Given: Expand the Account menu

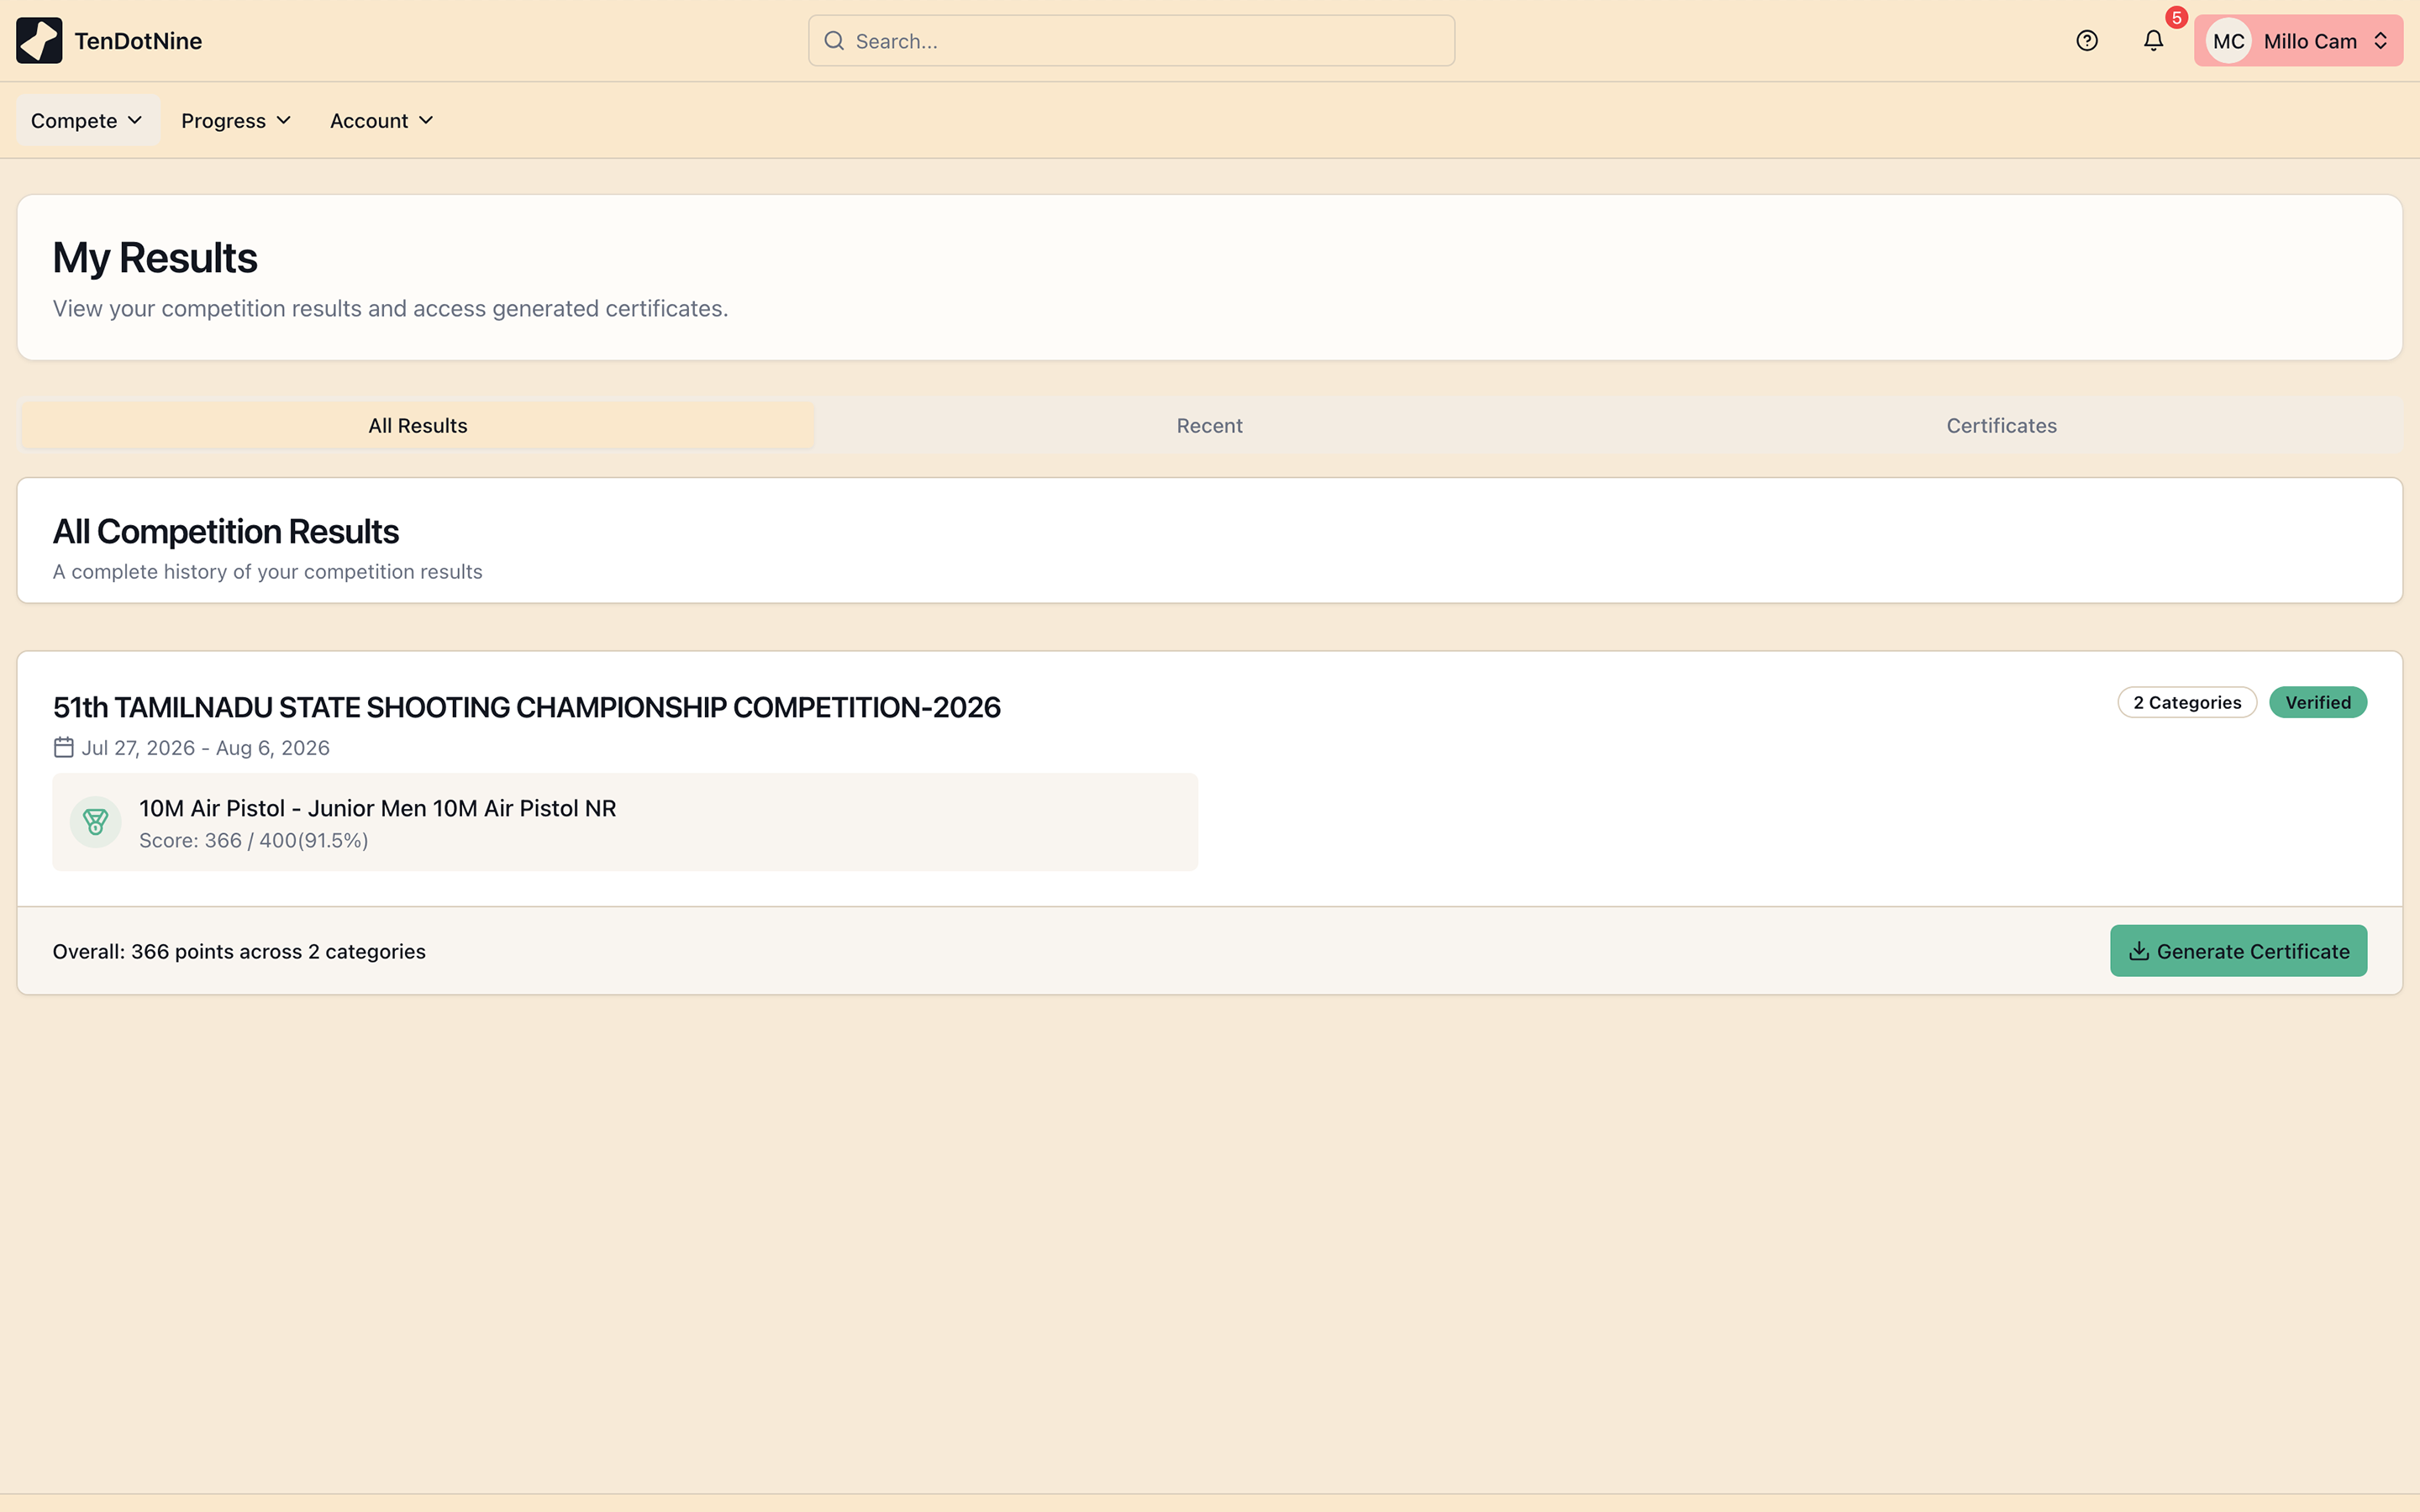Looking at the screenshot, I should (382, 121).
